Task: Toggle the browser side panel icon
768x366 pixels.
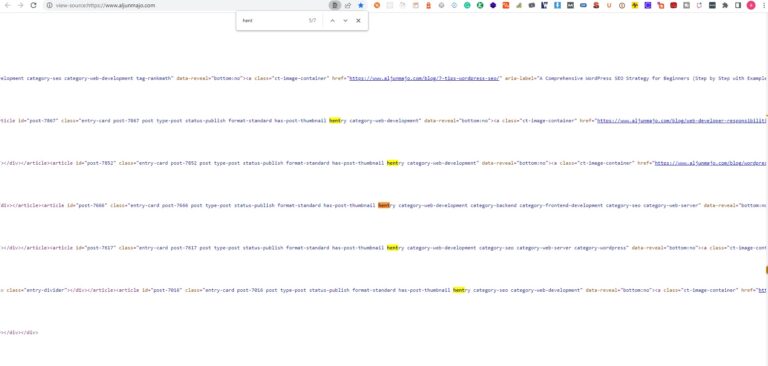Action: coord(738,5)
